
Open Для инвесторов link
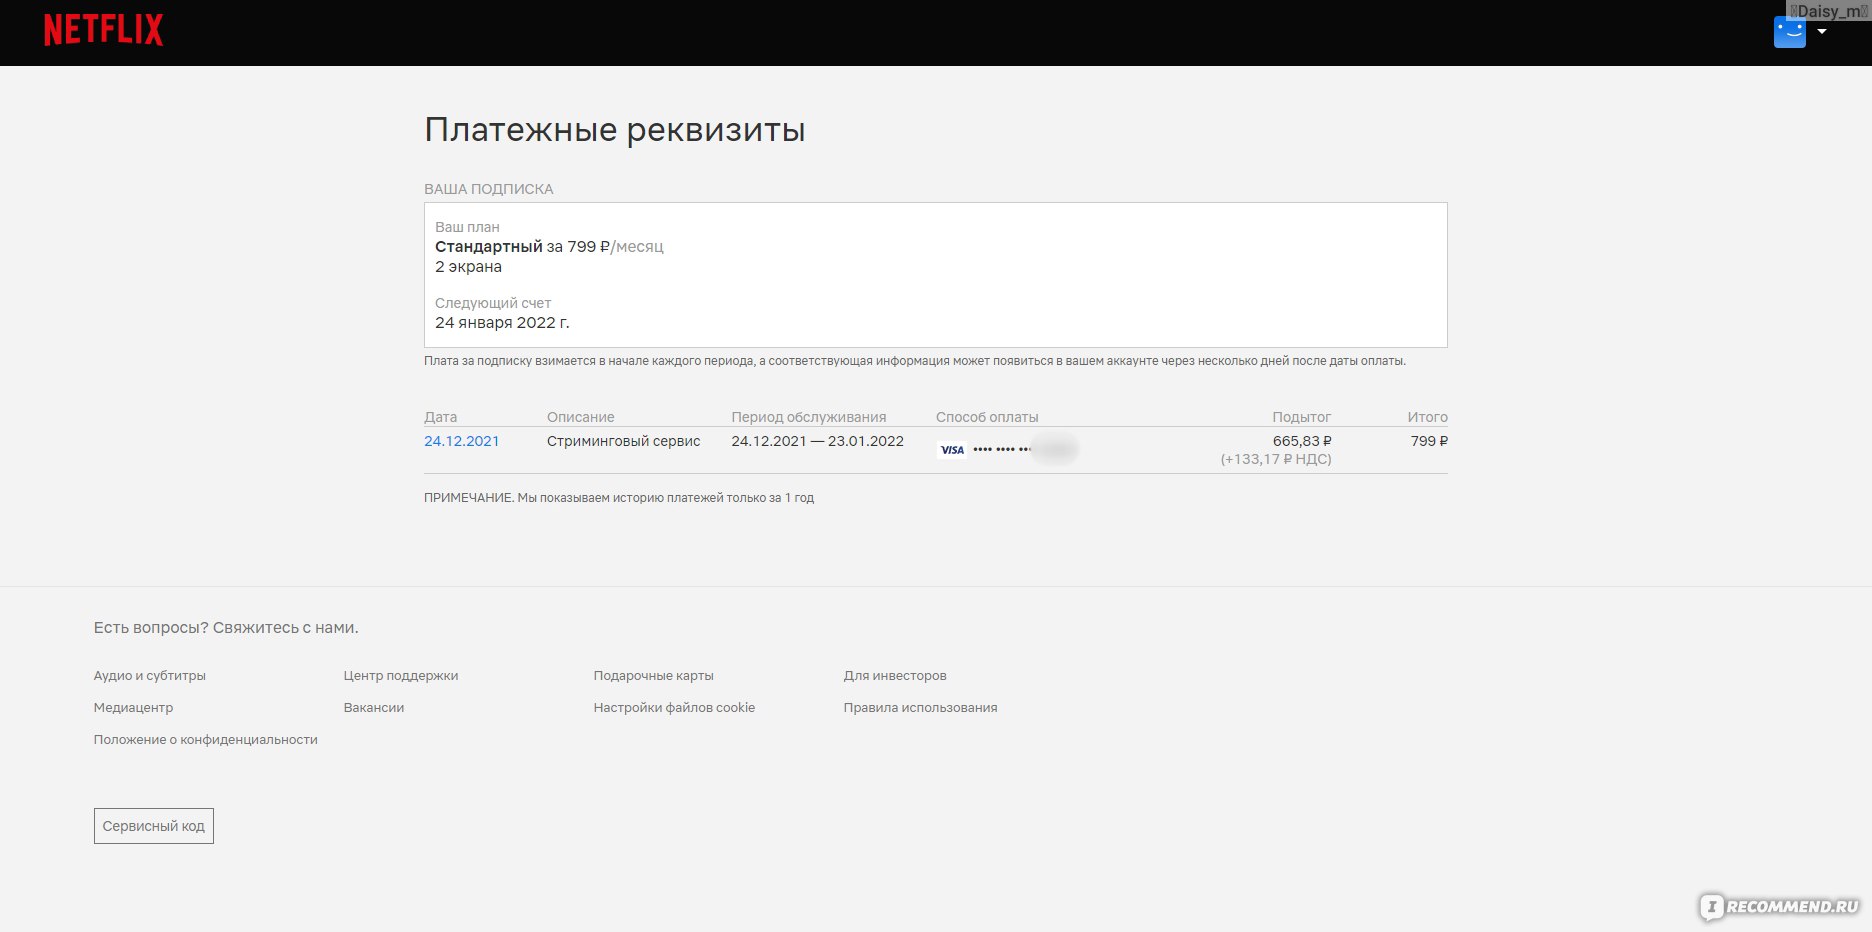(895, 676)
